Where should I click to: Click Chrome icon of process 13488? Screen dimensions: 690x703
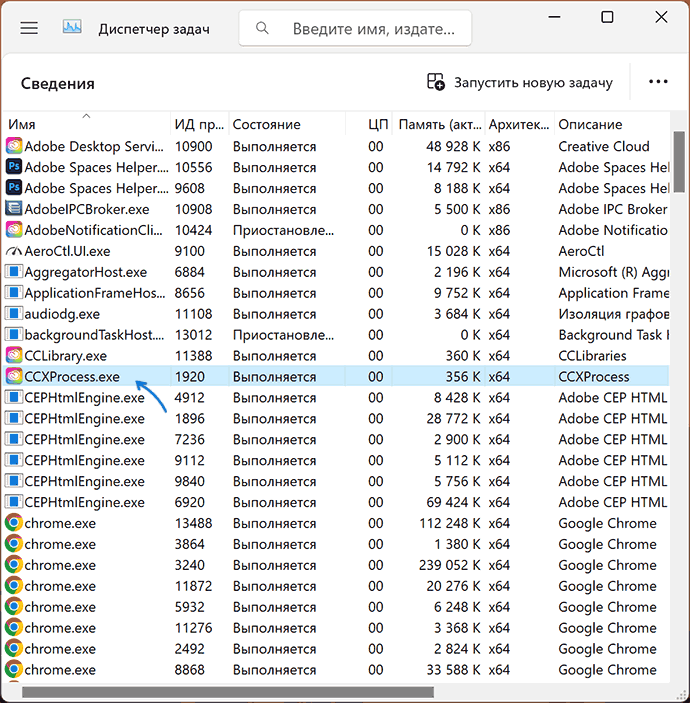coord(14,523)
